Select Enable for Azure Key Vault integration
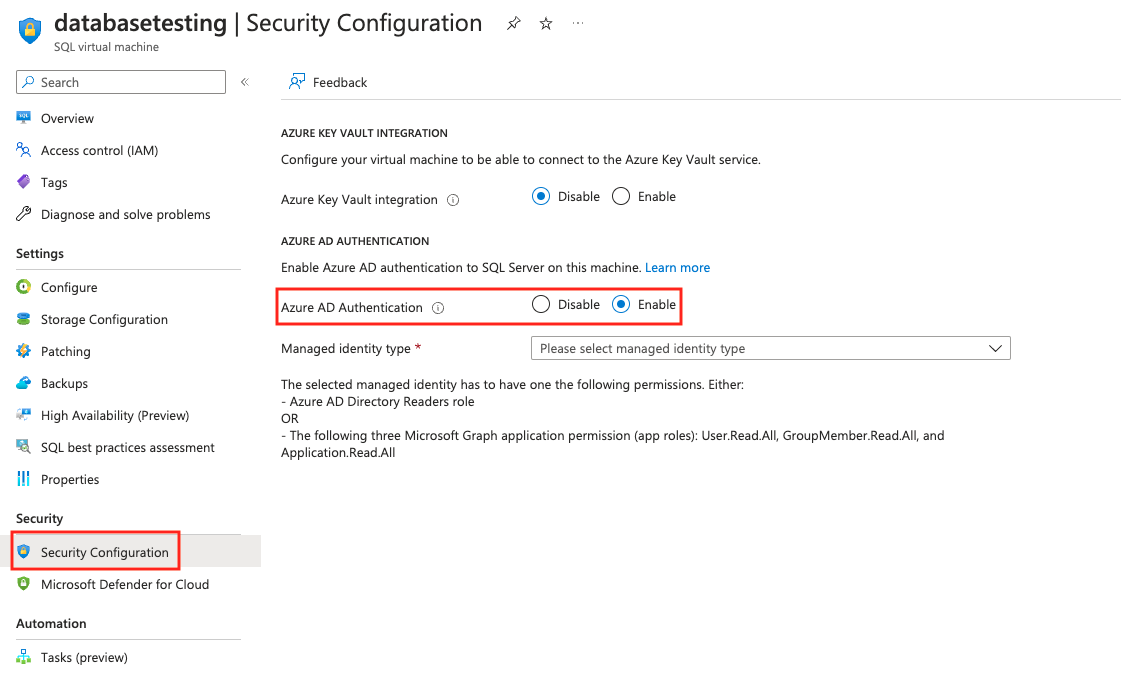Image resolution: width=1121 pixels, height=680 pixels. [x=621, y=197]
